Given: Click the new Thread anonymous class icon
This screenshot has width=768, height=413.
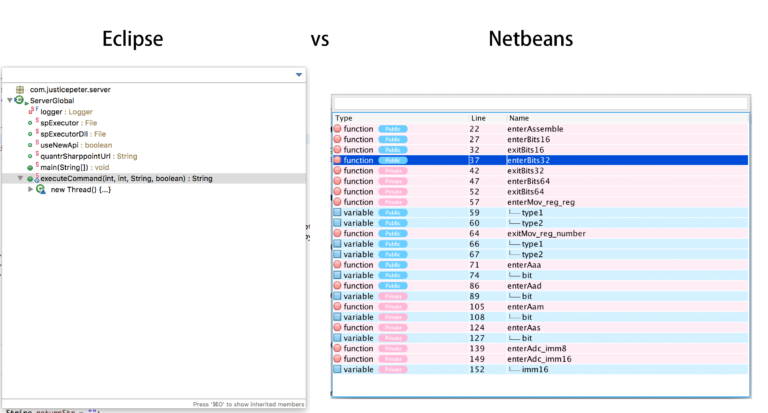Looking at the screenshot, I should pyautogui.click(x=41, y=190).
